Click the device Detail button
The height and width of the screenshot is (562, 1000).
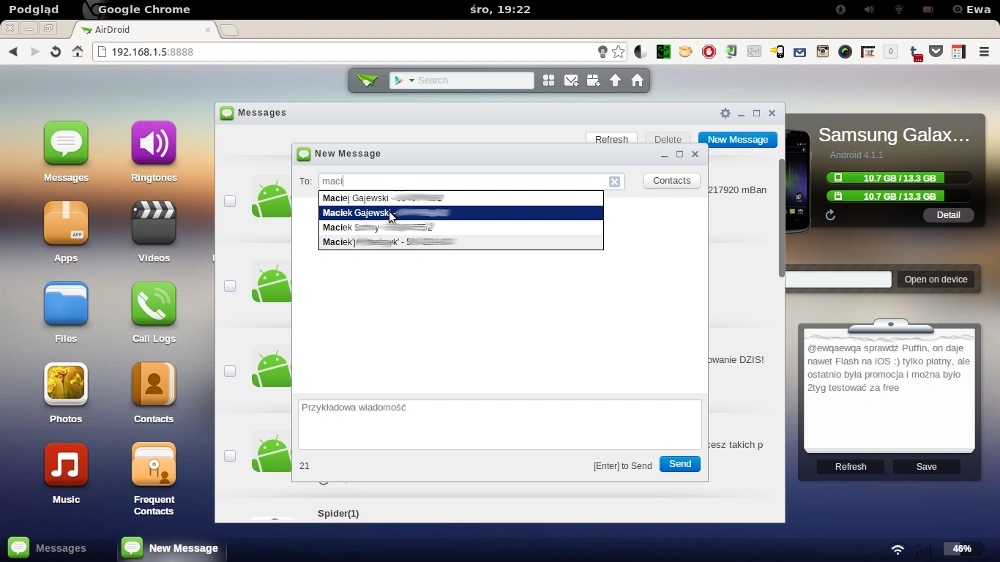click(948, 215)
